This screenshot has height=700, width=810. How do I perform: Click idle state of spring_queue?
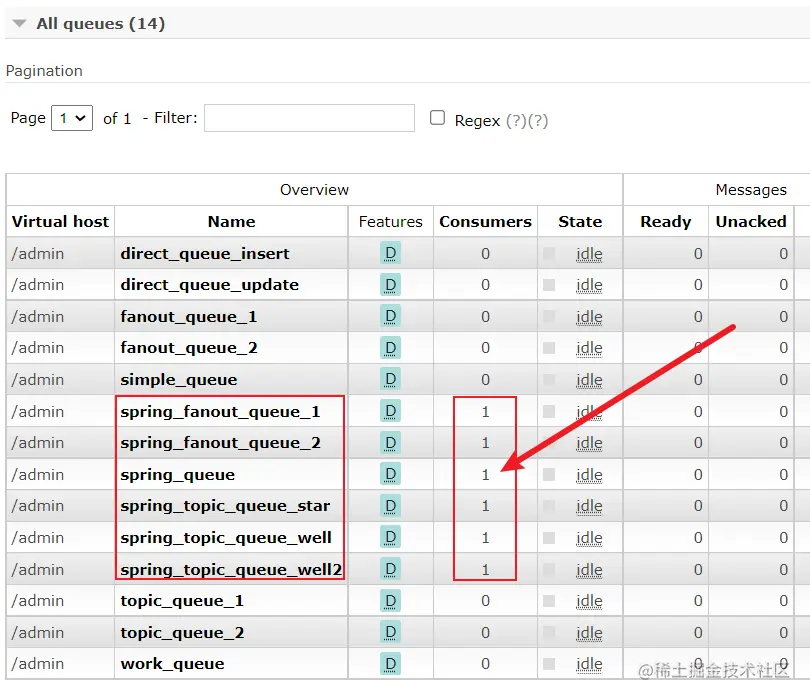(x=589, y=475)
